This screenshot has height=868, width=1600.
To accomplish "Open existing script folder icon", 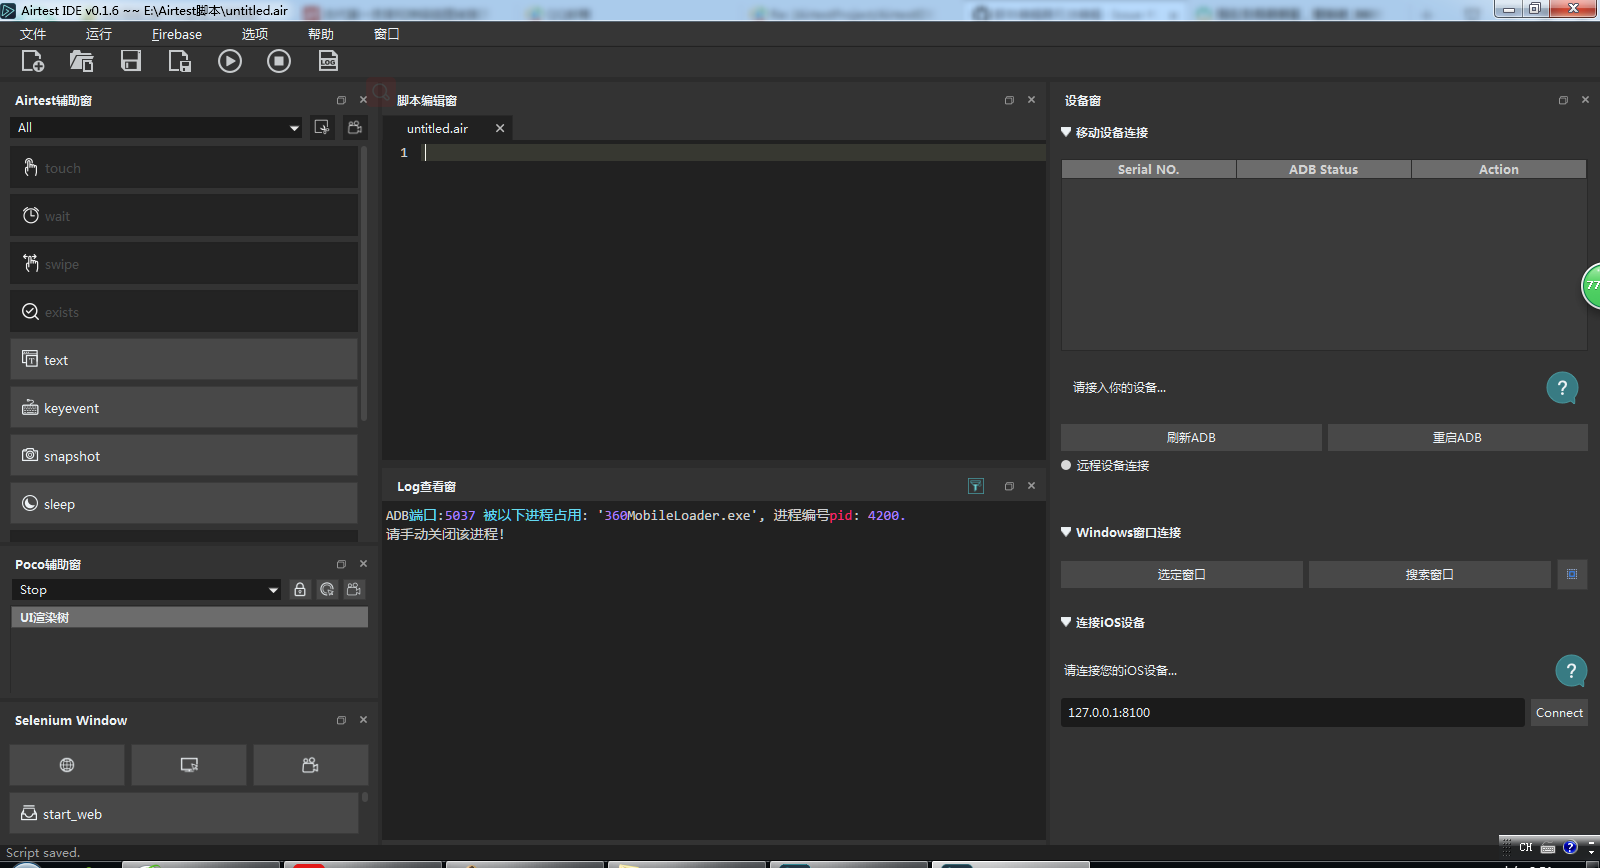I will 81,61.
